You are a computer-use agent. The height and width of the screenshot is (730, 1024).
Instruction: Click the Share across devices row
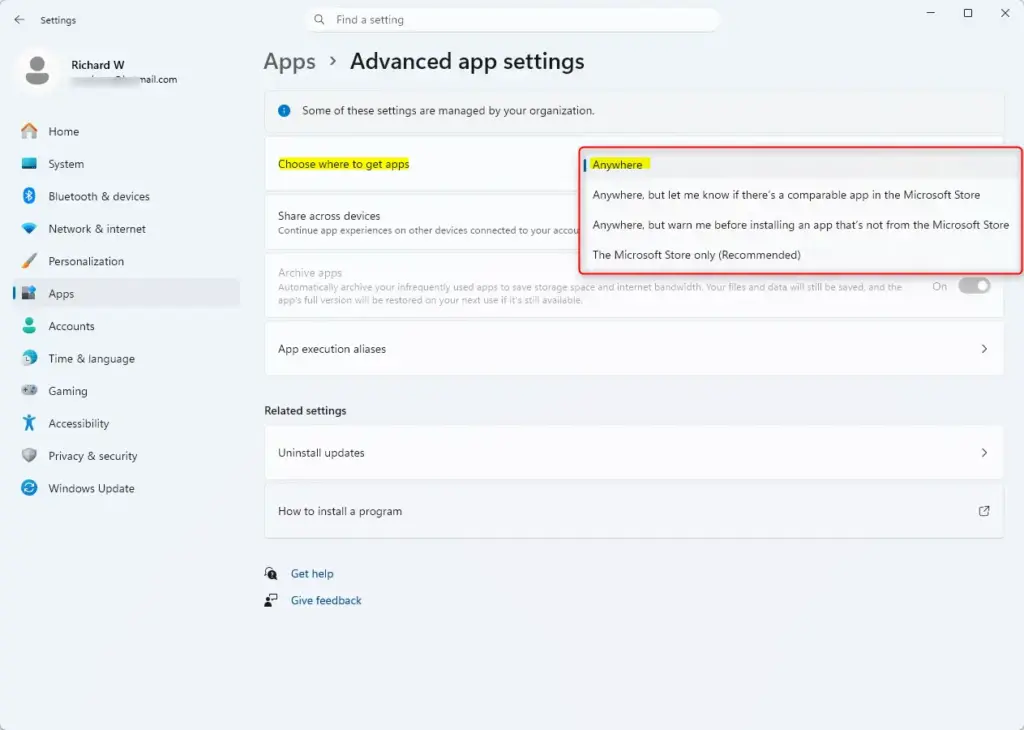pos(422,222)
